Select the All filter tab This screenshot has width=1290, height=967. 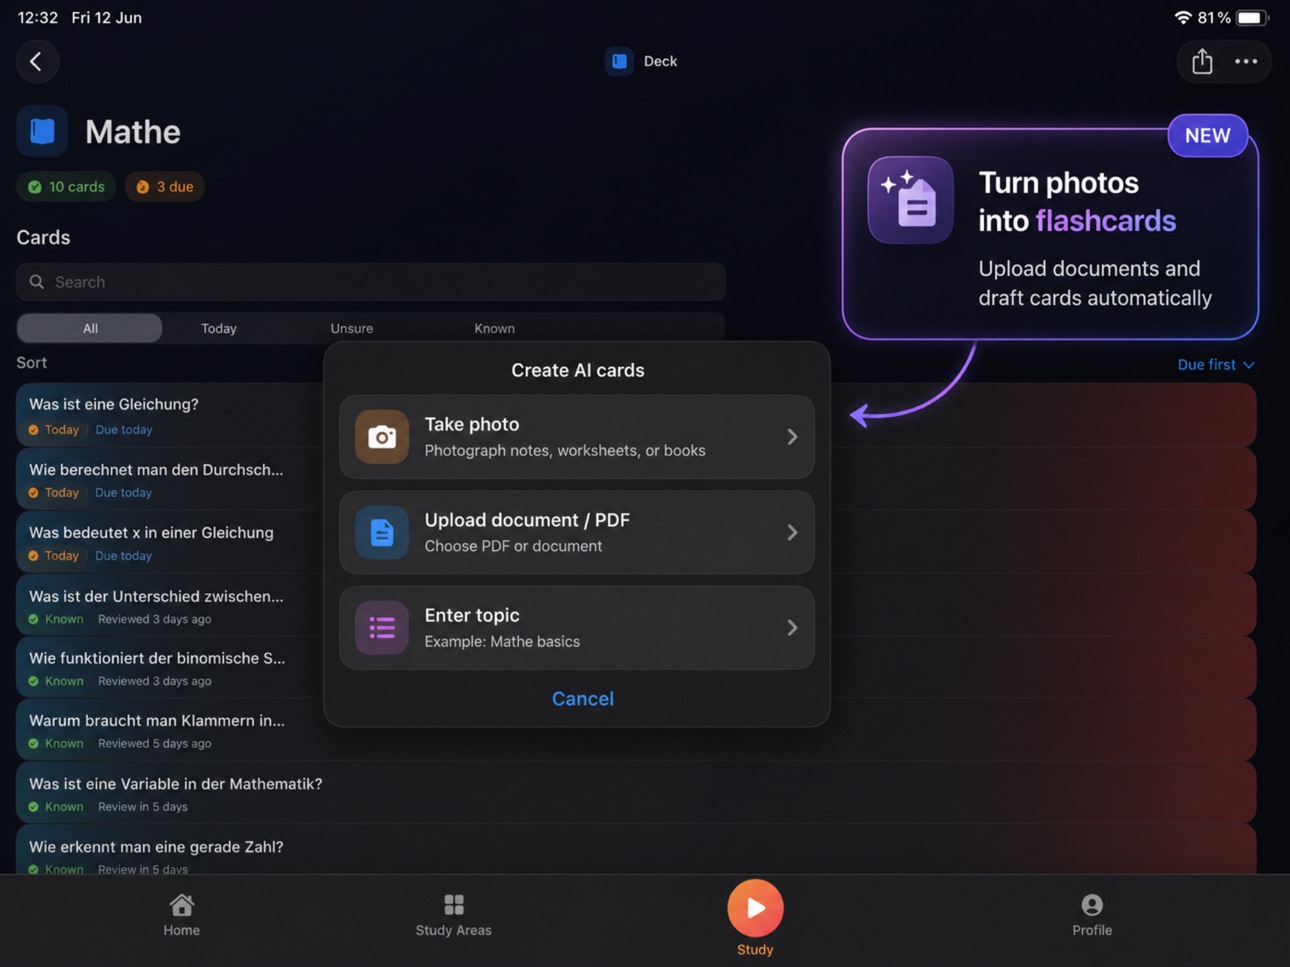tap(90, 328)
